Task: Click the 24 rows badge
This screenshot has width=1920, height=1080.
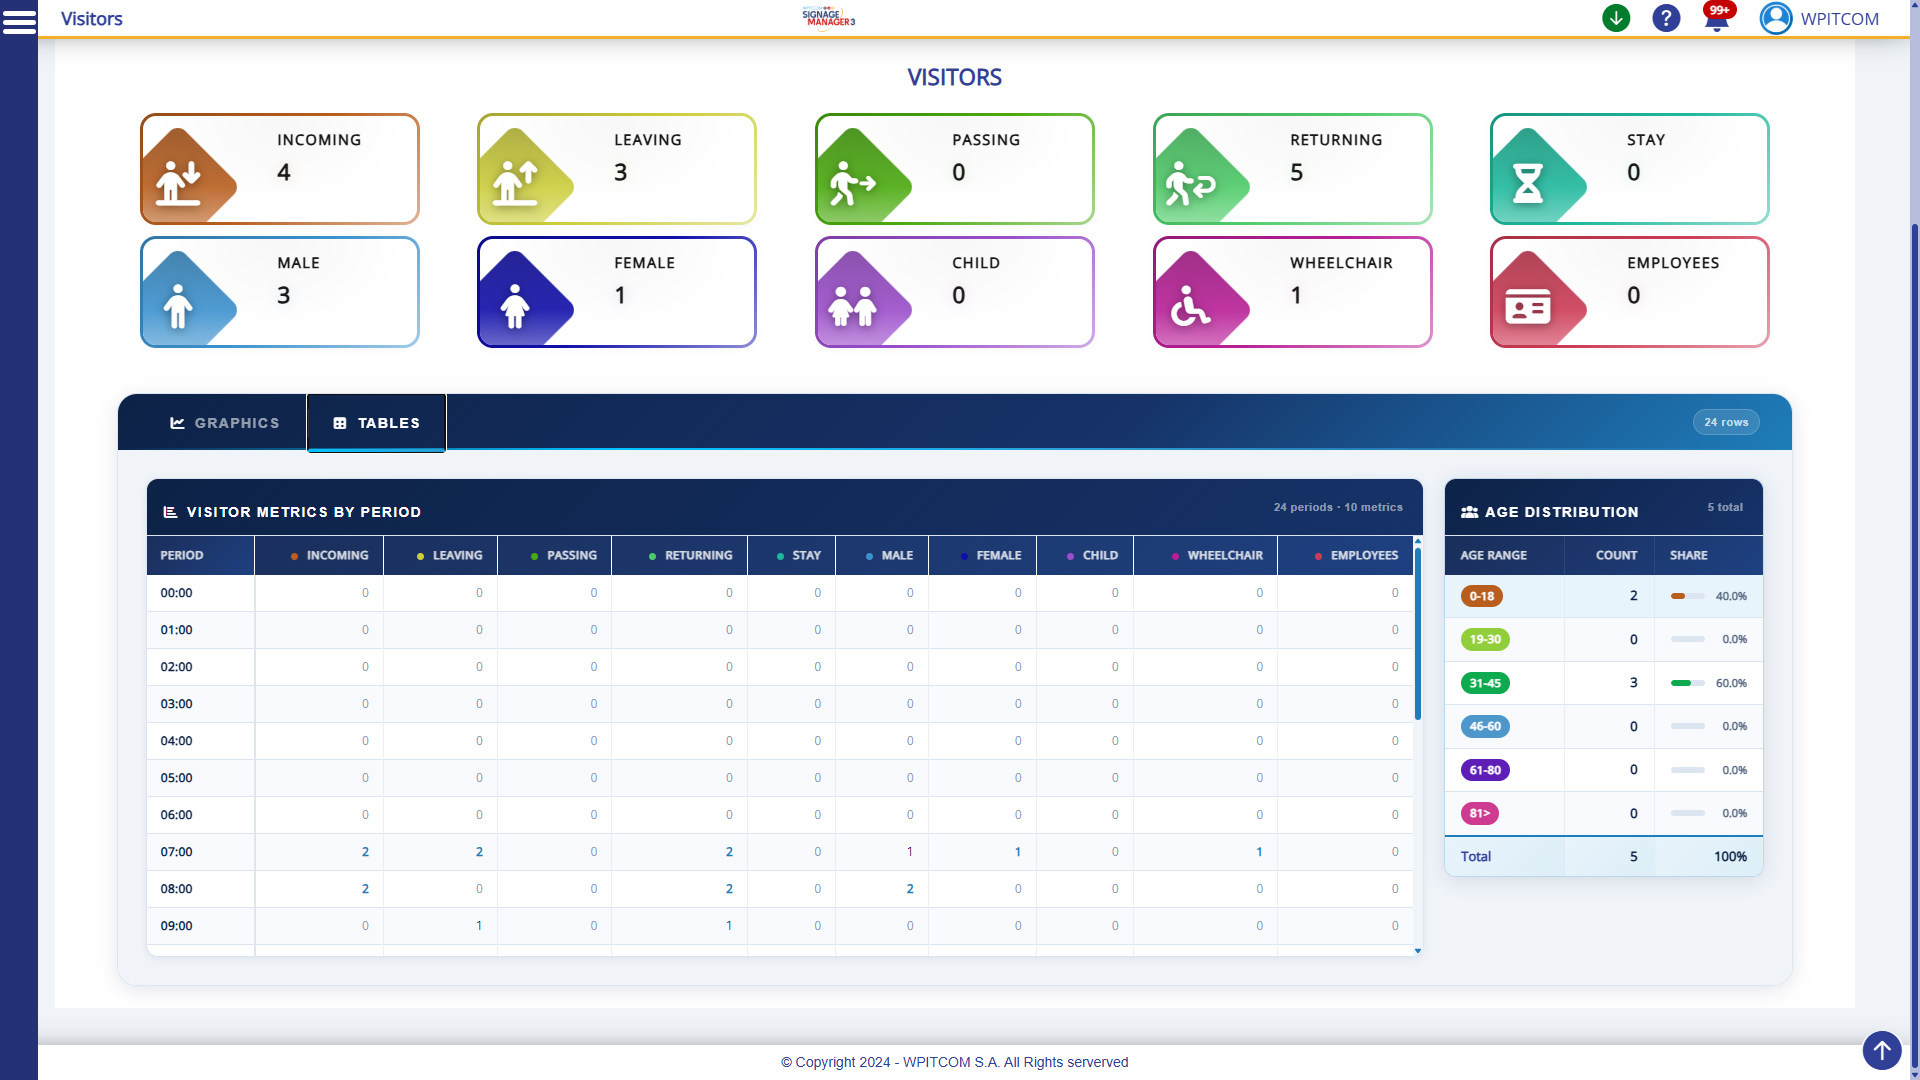Action: 1726,421
